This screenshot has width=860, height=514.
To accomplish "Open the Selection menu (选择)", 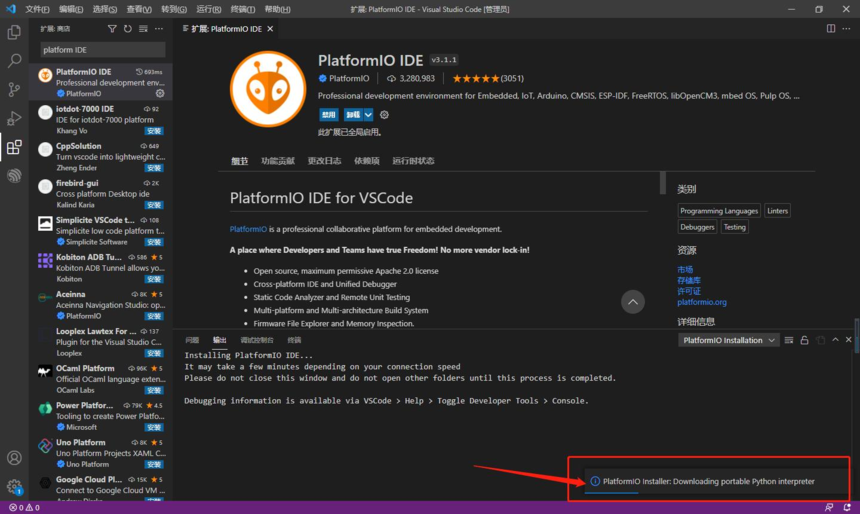I will (105, 9).
